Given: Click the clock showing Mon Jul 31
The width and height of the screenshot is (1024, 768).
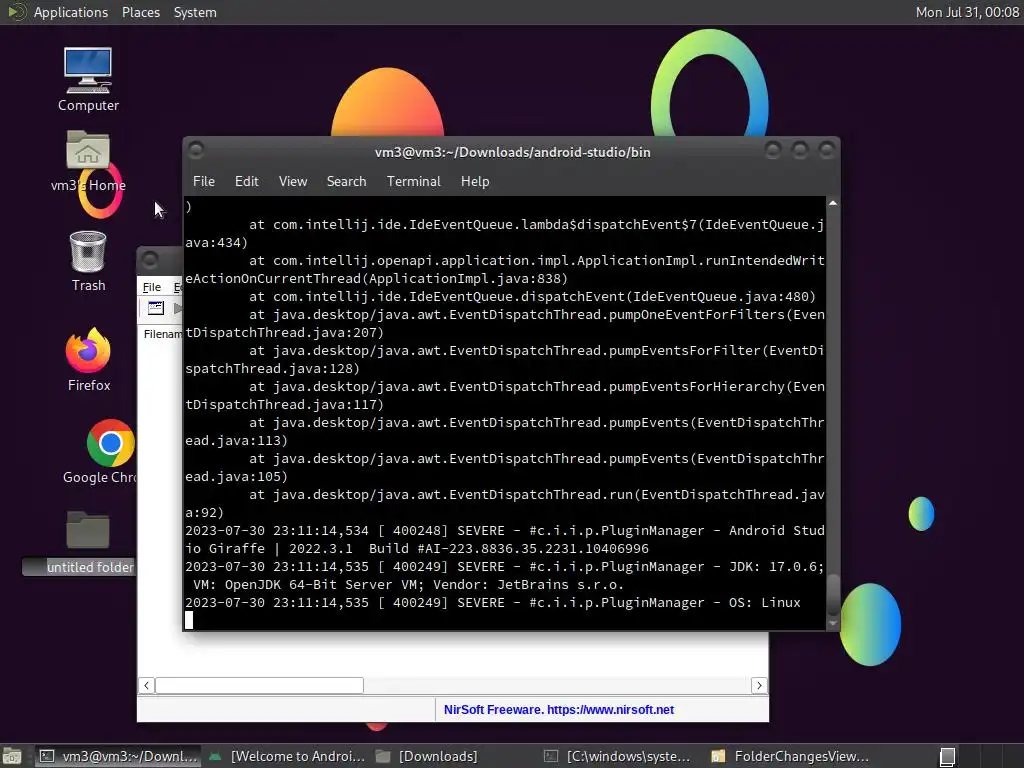Looking at the screenshot, I should click(x=967, y=12).
